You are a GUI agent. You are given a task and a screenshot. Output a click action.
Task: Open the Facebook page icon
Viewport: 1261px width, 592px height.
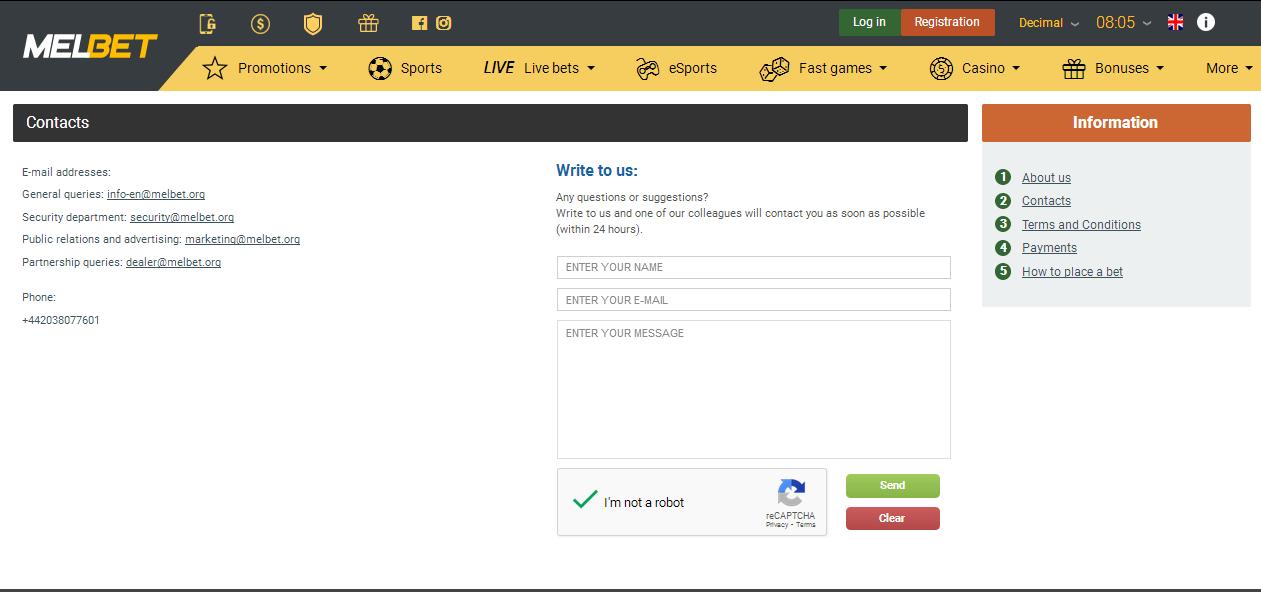tap(420, 23)
